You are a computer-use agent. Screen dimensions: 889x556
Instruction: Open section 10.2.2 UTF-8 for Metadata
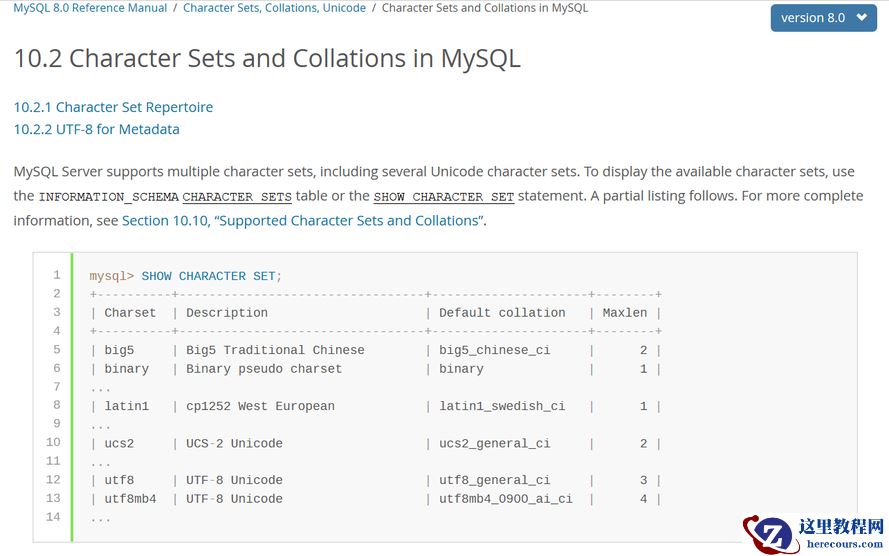(96, 129)
